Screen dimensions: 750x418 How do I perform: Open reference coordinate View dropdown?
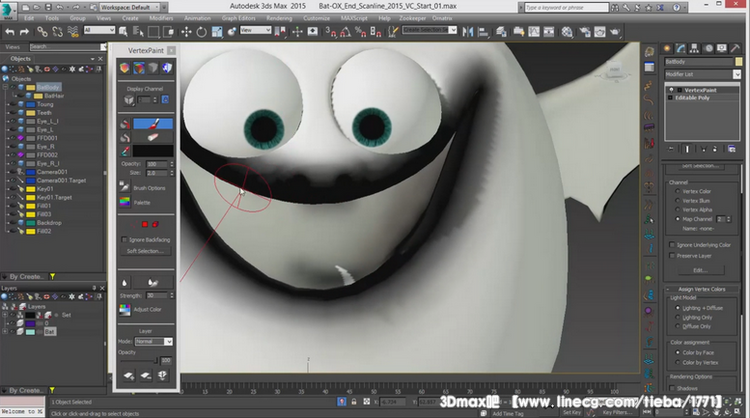pyautogui.click(x=255, y=30)
